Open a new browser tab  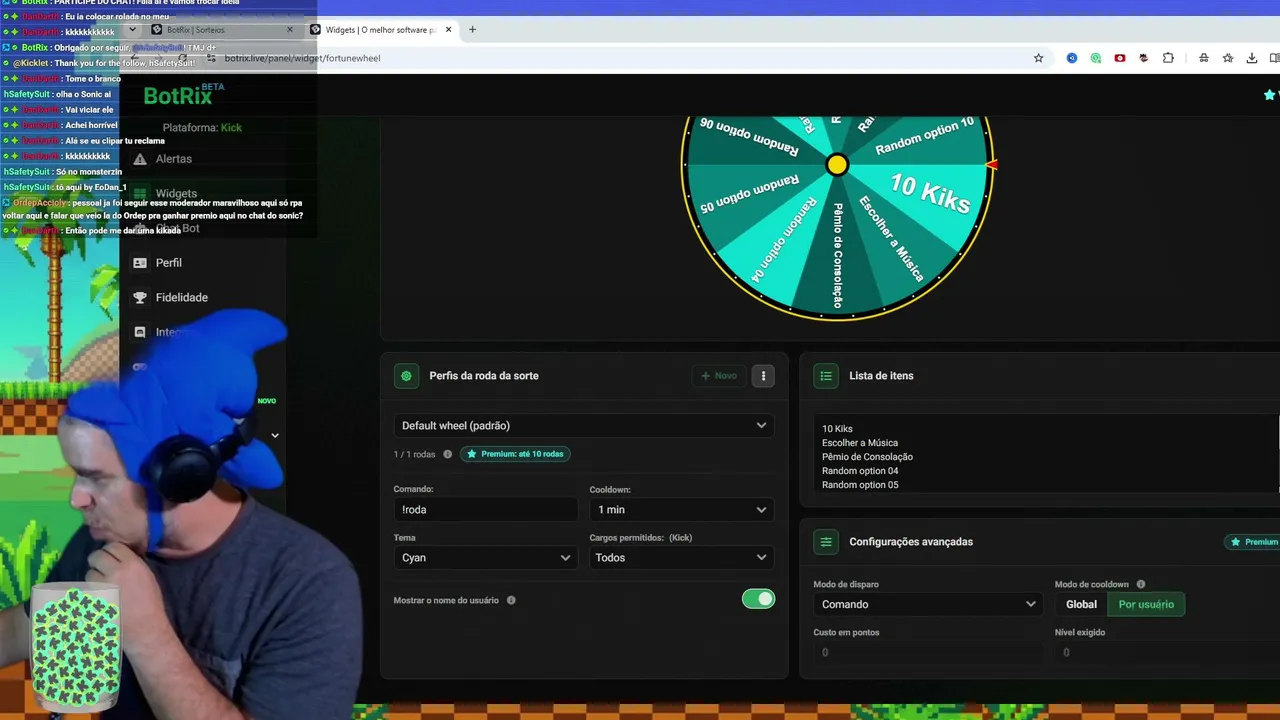[472, 30]
